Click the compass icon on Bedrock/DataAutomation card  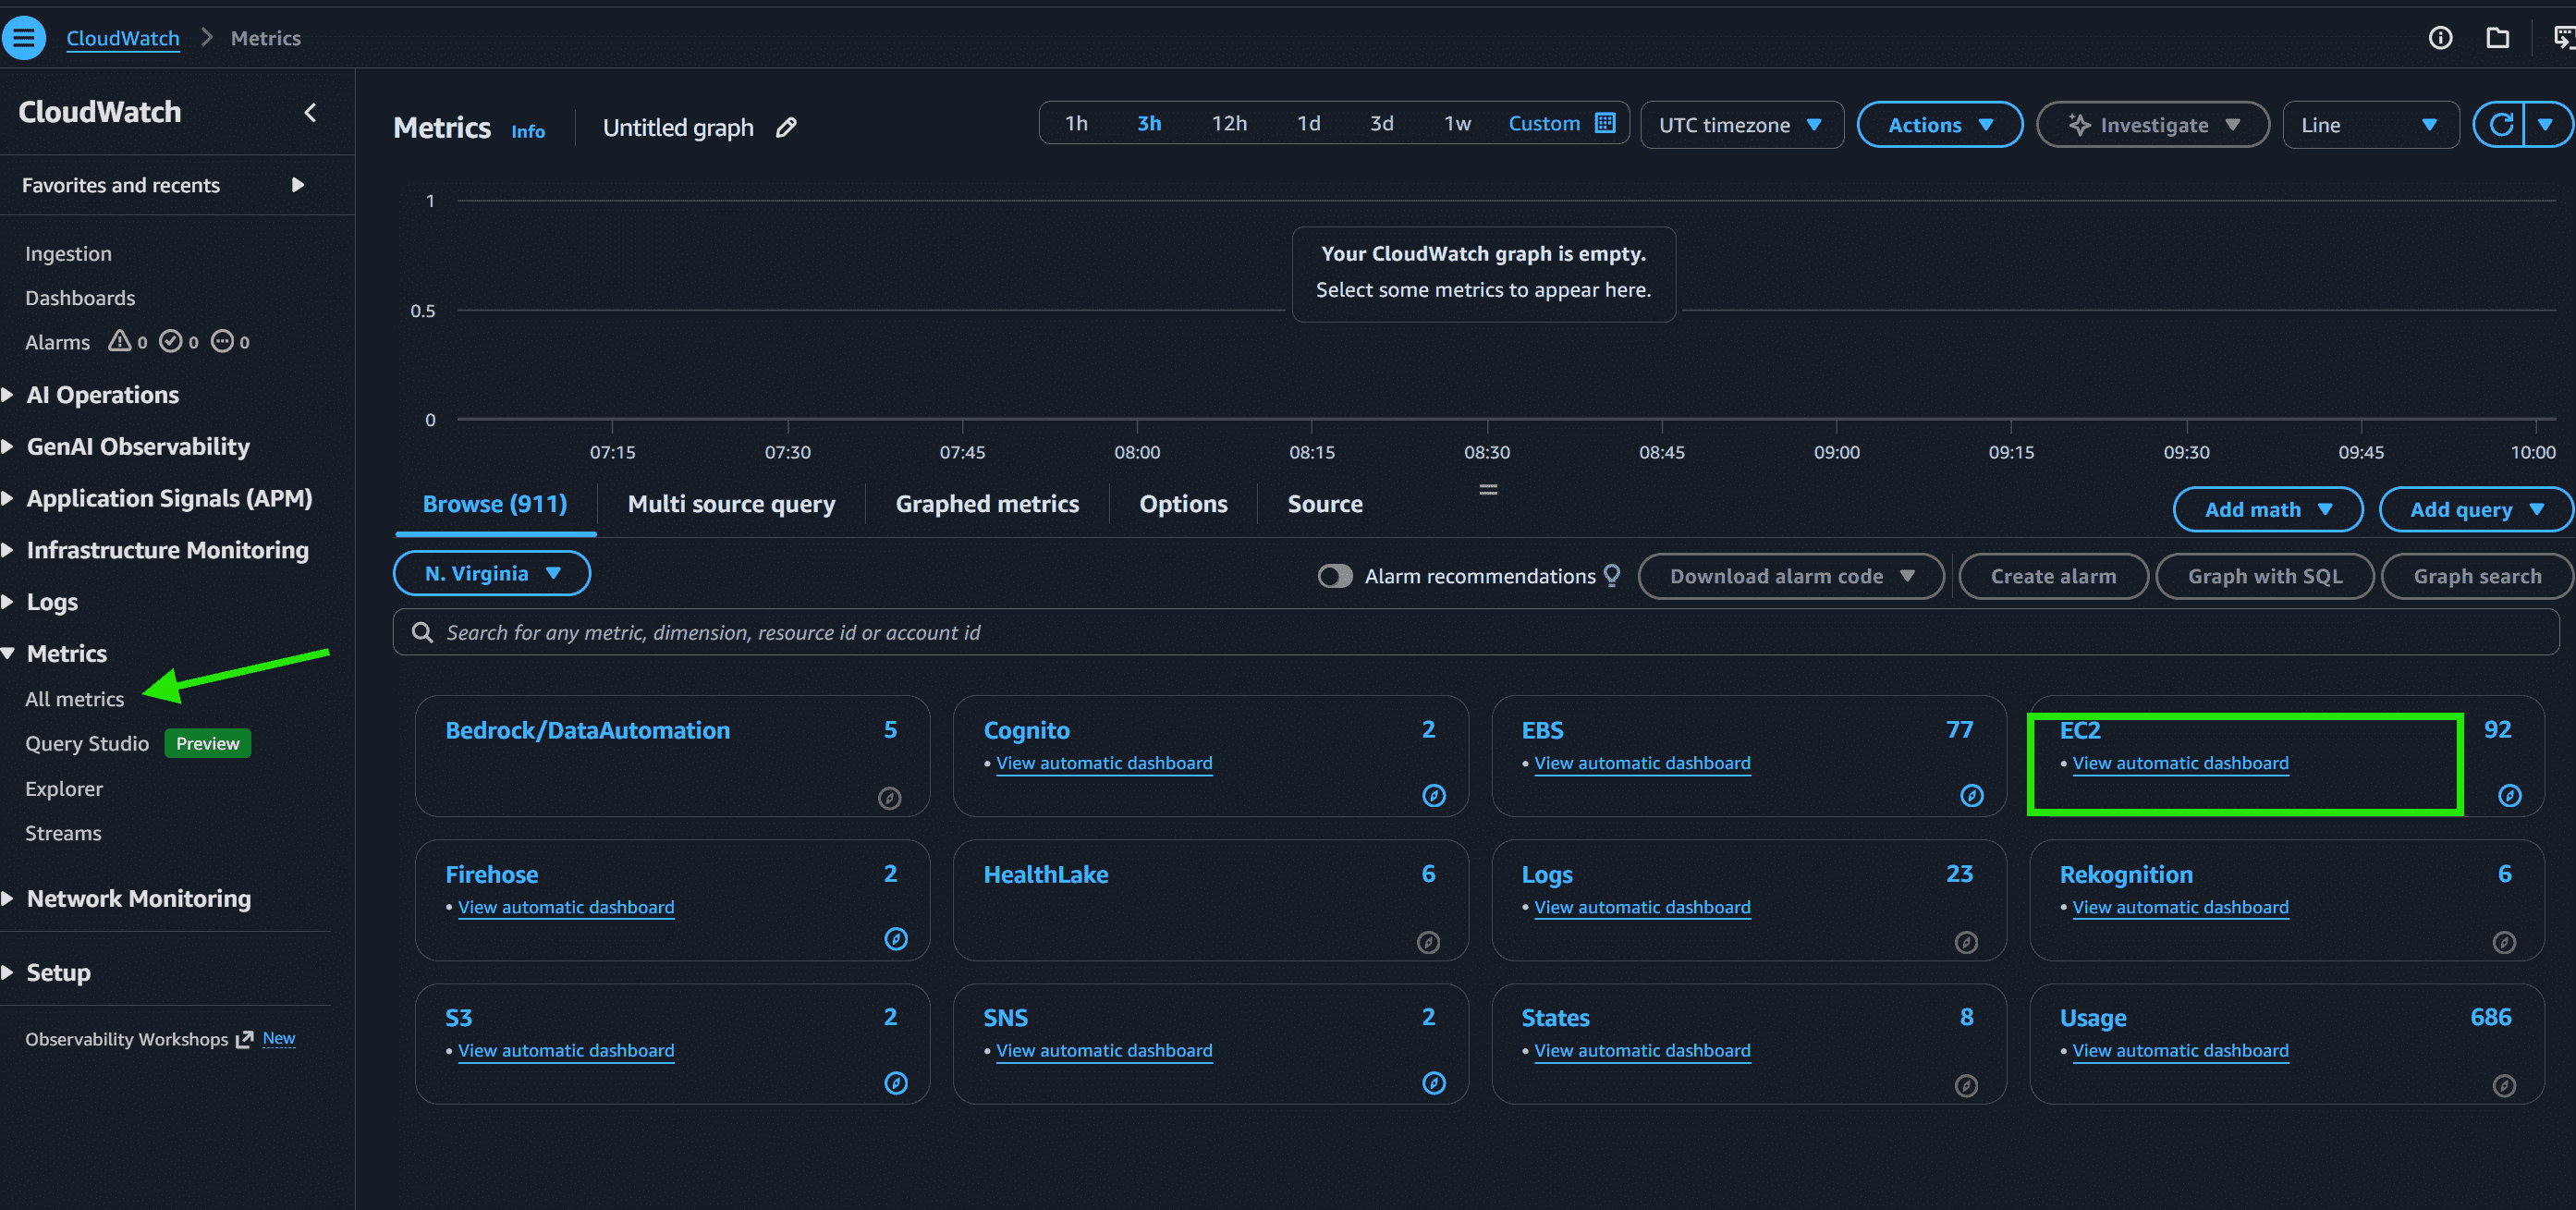(x=889, y=798)
